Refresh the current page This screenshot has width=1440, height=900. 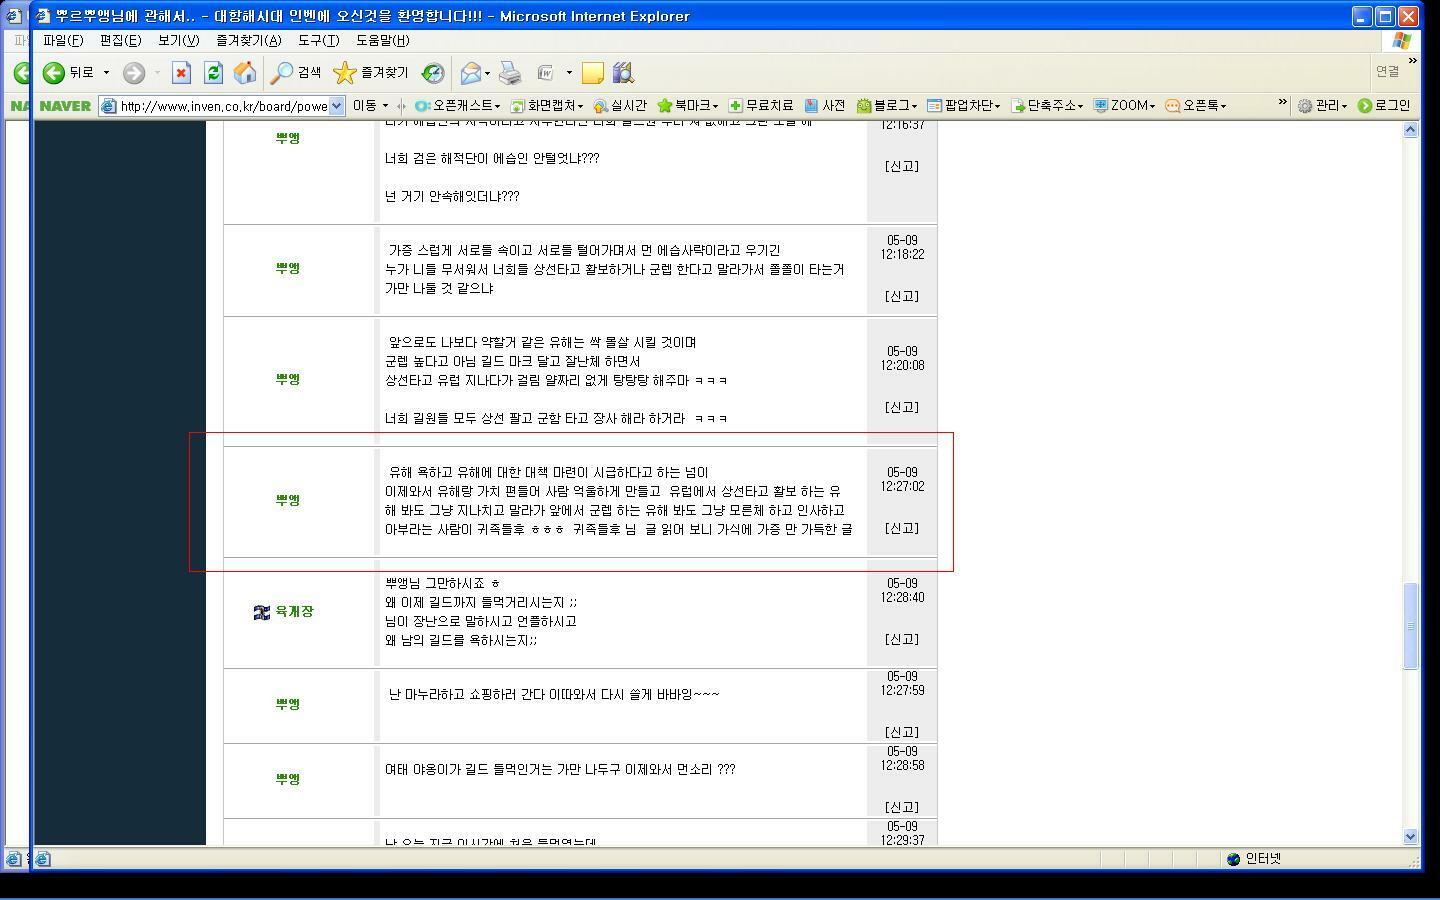coord(213,72)
